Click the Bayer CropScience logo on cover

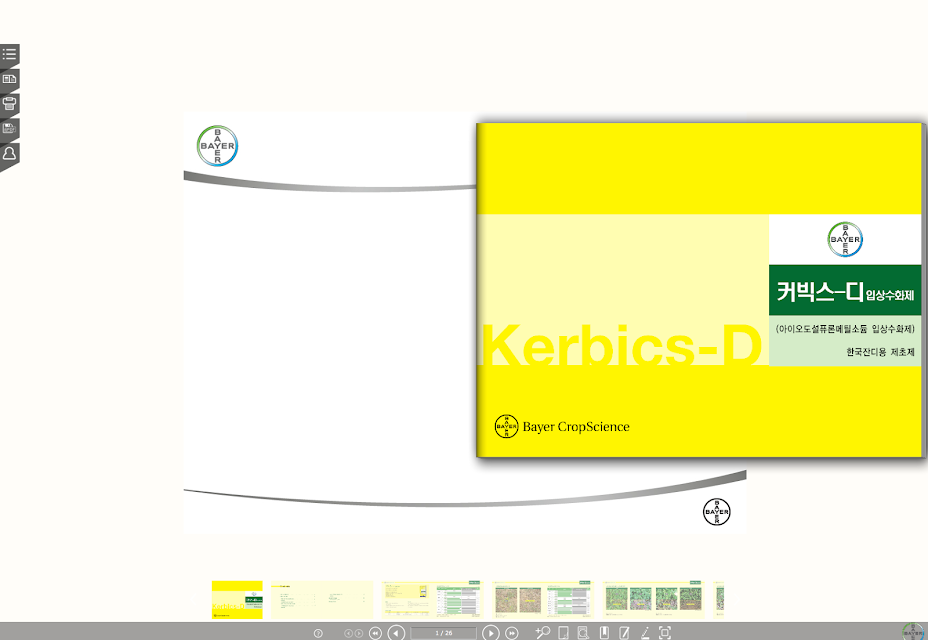coord(562,426)
